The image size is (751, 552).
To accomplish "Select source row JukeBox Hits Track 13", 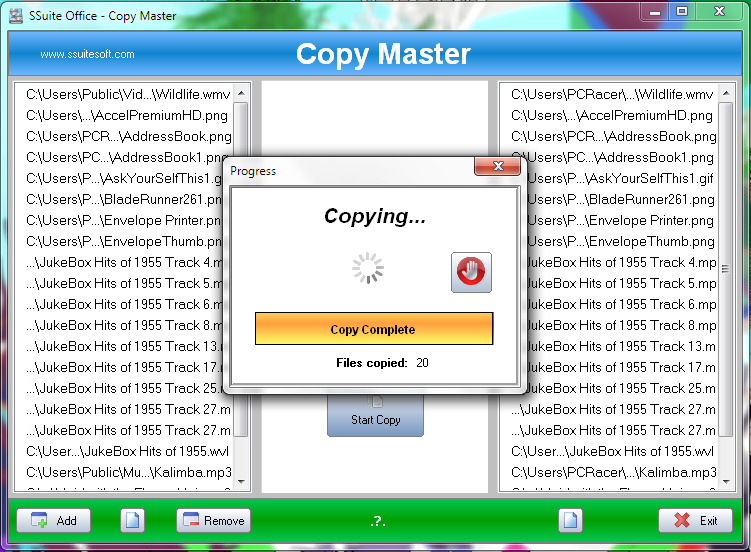I will tap(125, 347).
